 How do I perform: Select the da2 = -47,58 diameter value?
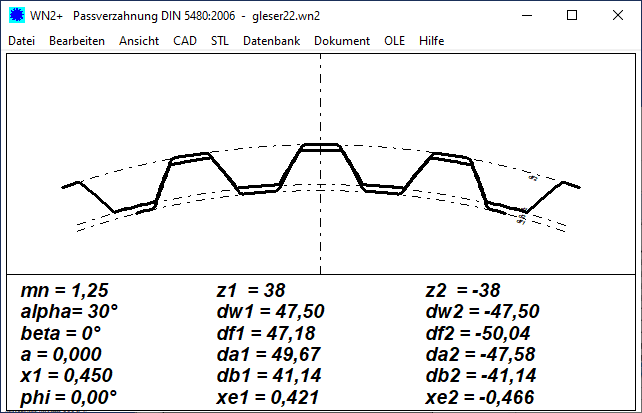pyautogui.click(x=483, y=354)
